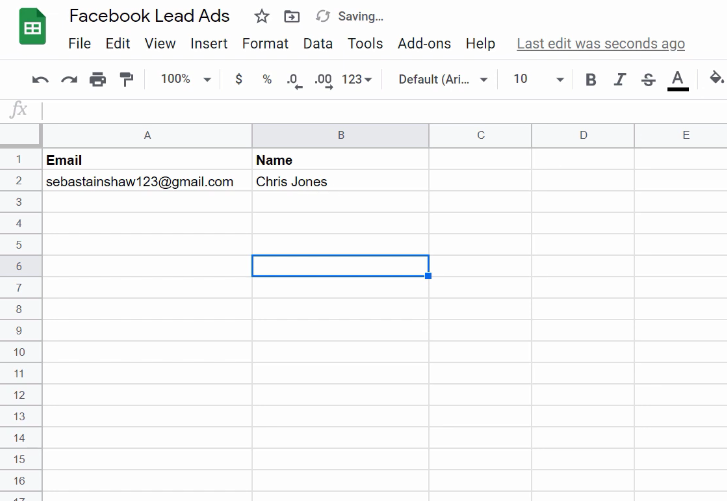Click into the formula bar
727x501 pixels.
click(384, 111)
